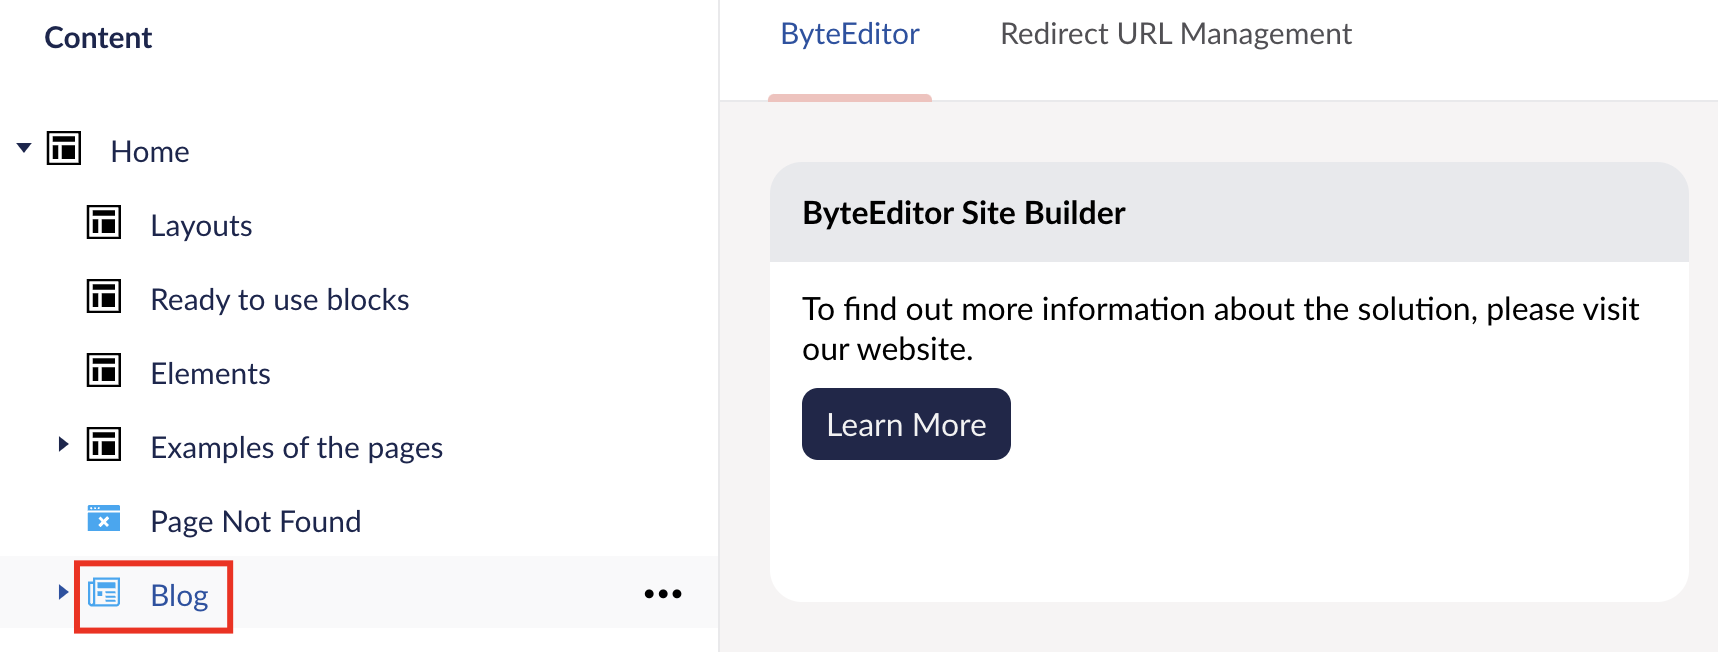The height and width of the screenshot is (652, 1718).
Task: Select the Layouts tree item label
Action: [201, 226]
